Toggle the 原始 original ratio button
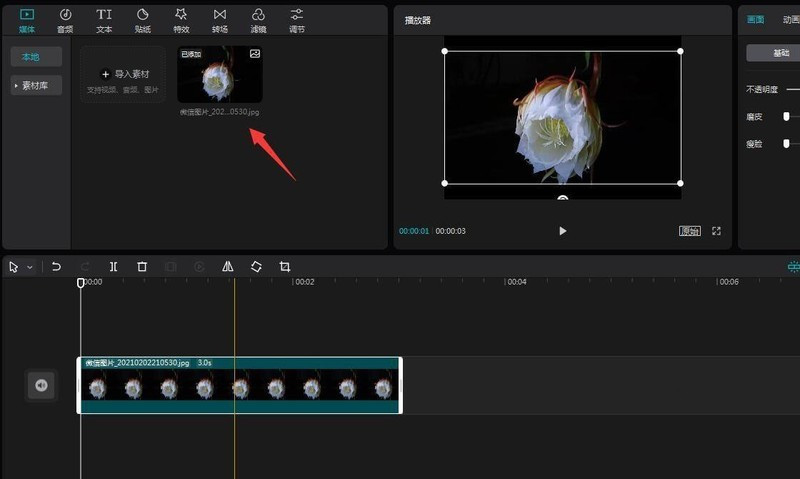Viewport: 800px width, 479px height. (x=690, y=231)
